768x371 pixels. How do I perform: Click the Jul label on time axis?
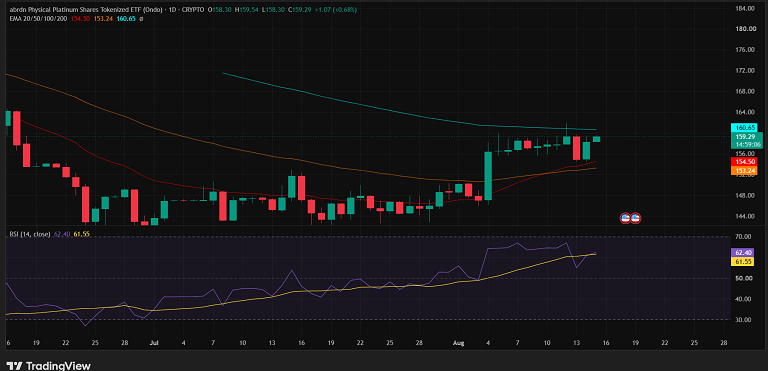click(154, 342)
